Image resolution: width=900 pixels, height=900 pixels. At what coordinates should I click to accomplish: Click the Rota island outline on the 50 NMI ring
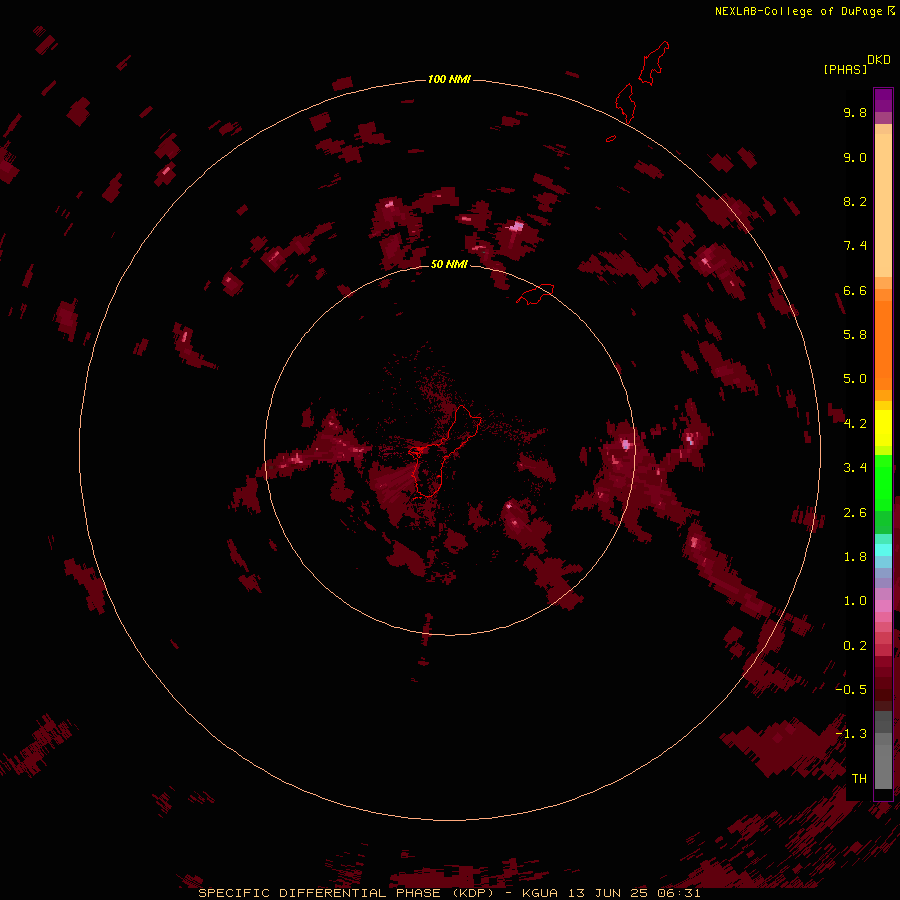click(536, 294)
